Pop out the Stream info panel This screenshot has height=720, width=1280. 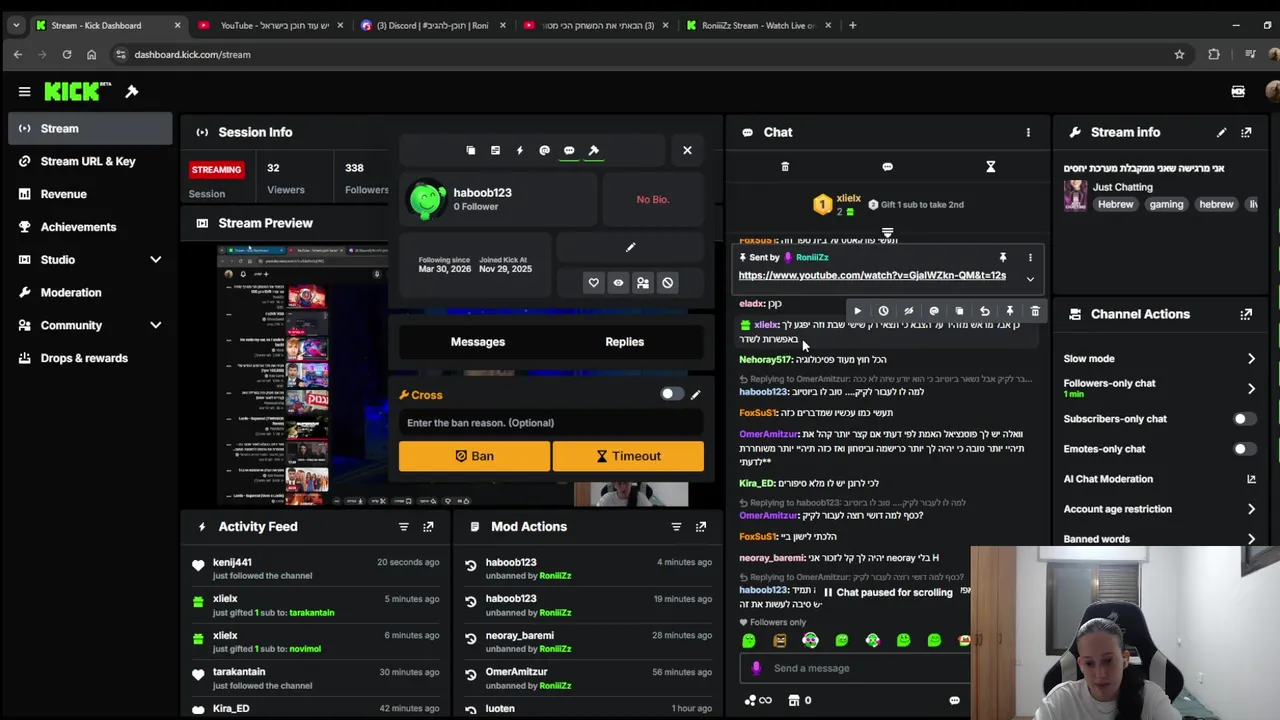tap(1246, 132)
